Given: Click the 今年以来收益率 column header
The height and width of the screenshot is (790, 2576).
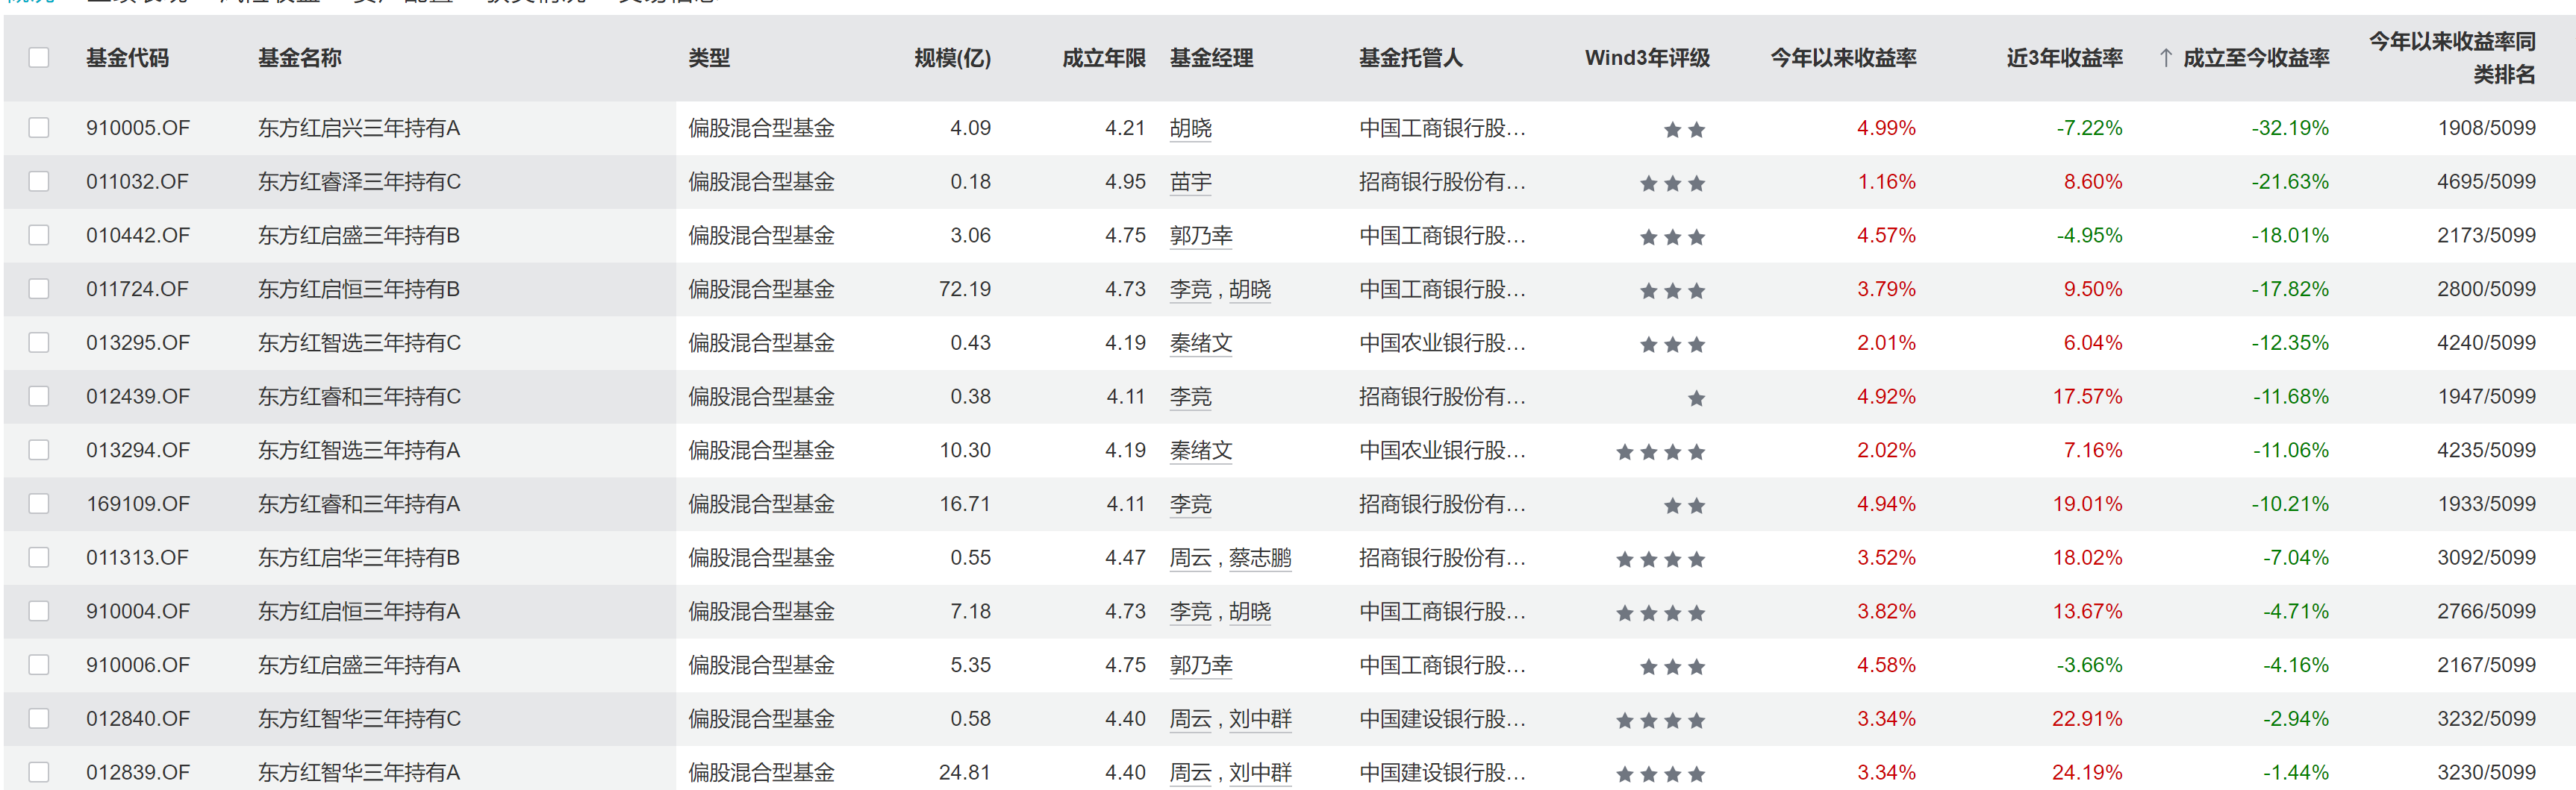Looking at the screenshot, I should pyautogui.click(x=1842, y=58).
